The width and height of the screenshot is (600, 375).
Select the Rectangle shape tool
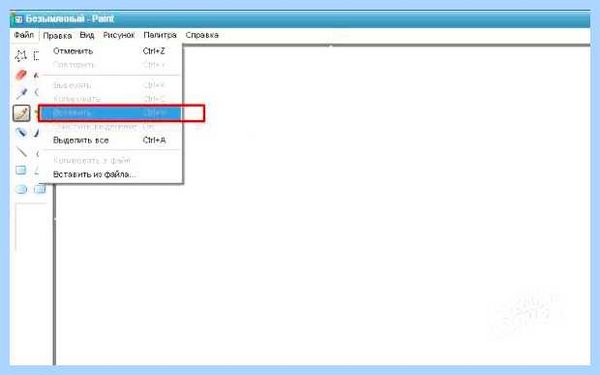(21, 170)
